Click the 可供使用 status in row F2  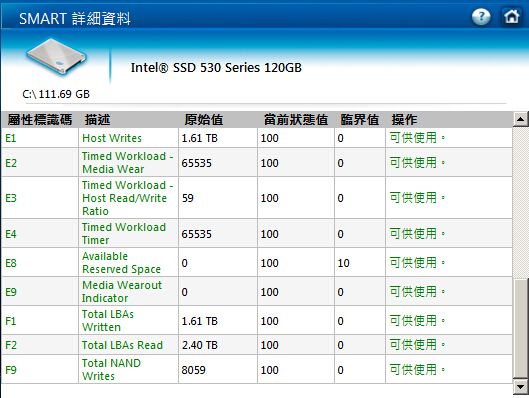417,345
